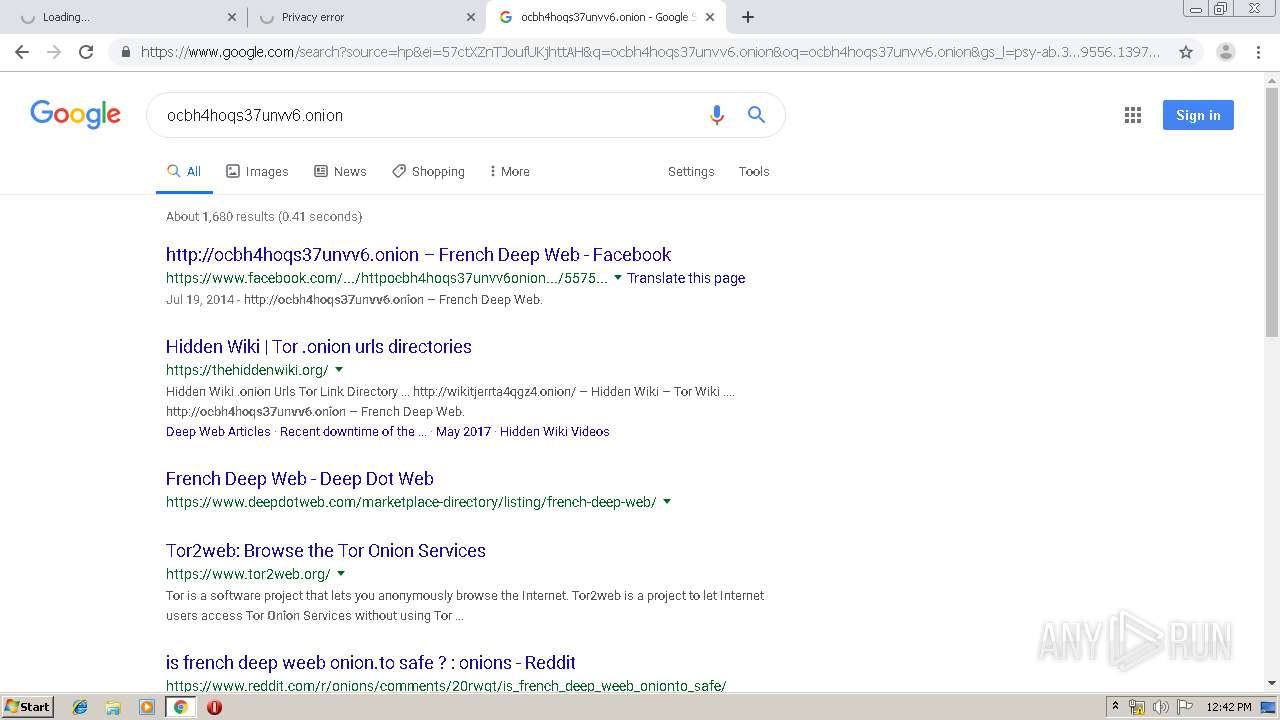Image resolution: width=1280 pixels, height=720 pixels.
Task: Click the address bar URL
Action: point(650,52)
